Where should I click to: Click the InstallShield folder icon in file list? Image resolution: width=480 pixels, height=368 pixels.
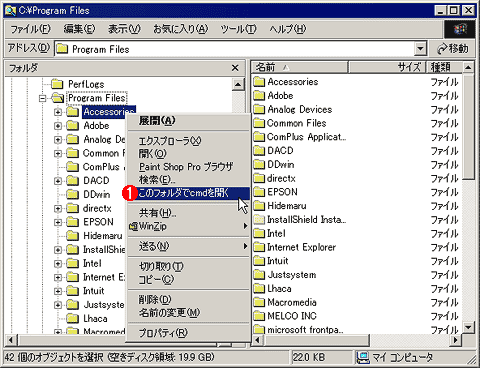pyautogui.click(x=259, y=220)
